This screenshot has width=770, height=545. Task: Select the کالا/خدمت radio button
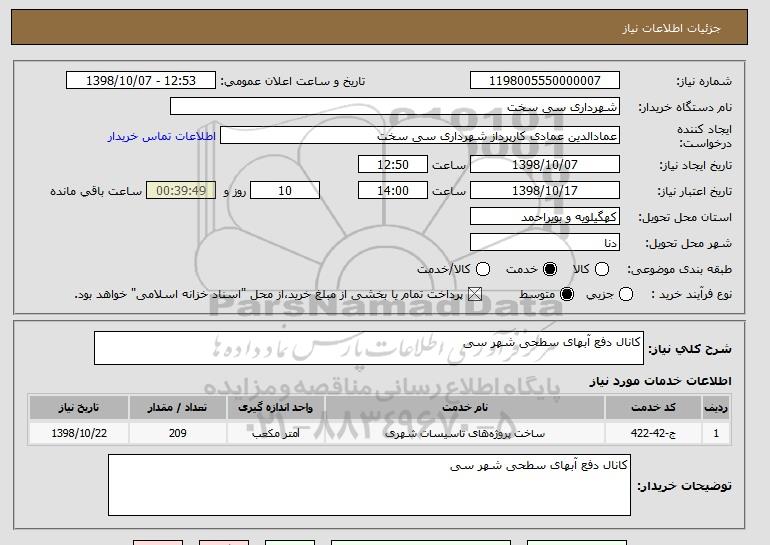[483, 269]
